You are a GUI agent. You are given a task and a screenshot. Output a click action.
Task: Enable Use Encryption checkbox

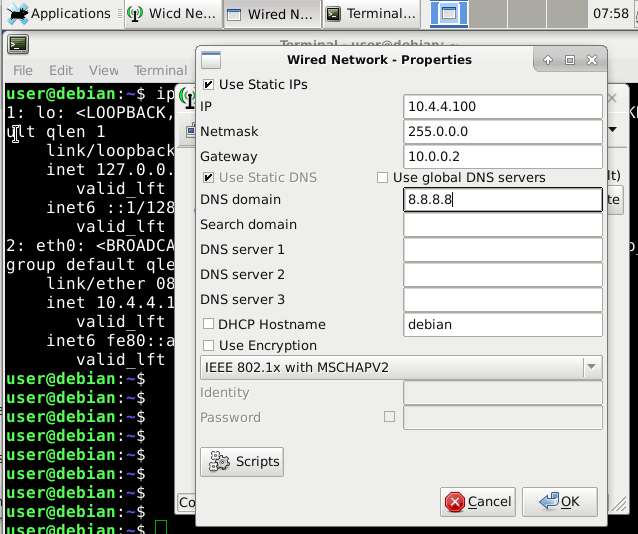(x=208, y=345)
